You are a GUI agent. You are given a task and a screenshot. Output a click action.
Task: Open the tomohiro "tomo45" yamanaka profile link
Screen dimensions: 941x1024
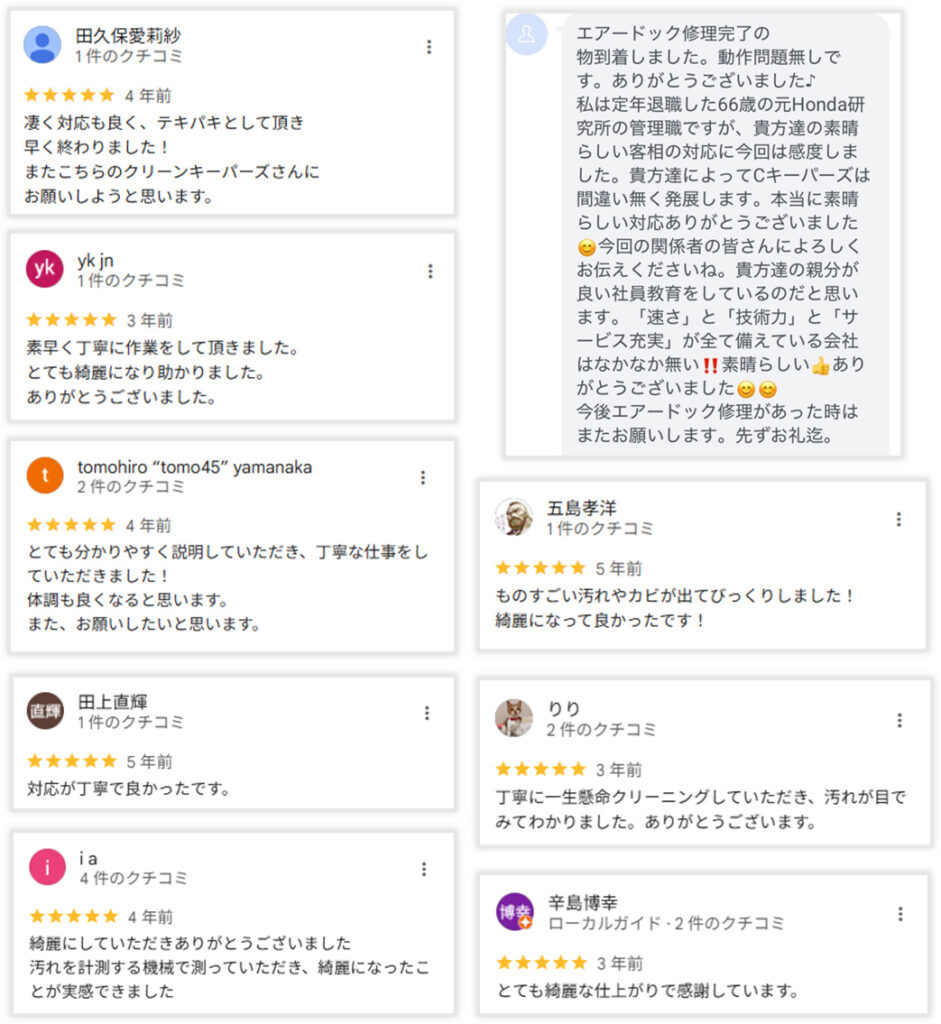coord(194,467)
